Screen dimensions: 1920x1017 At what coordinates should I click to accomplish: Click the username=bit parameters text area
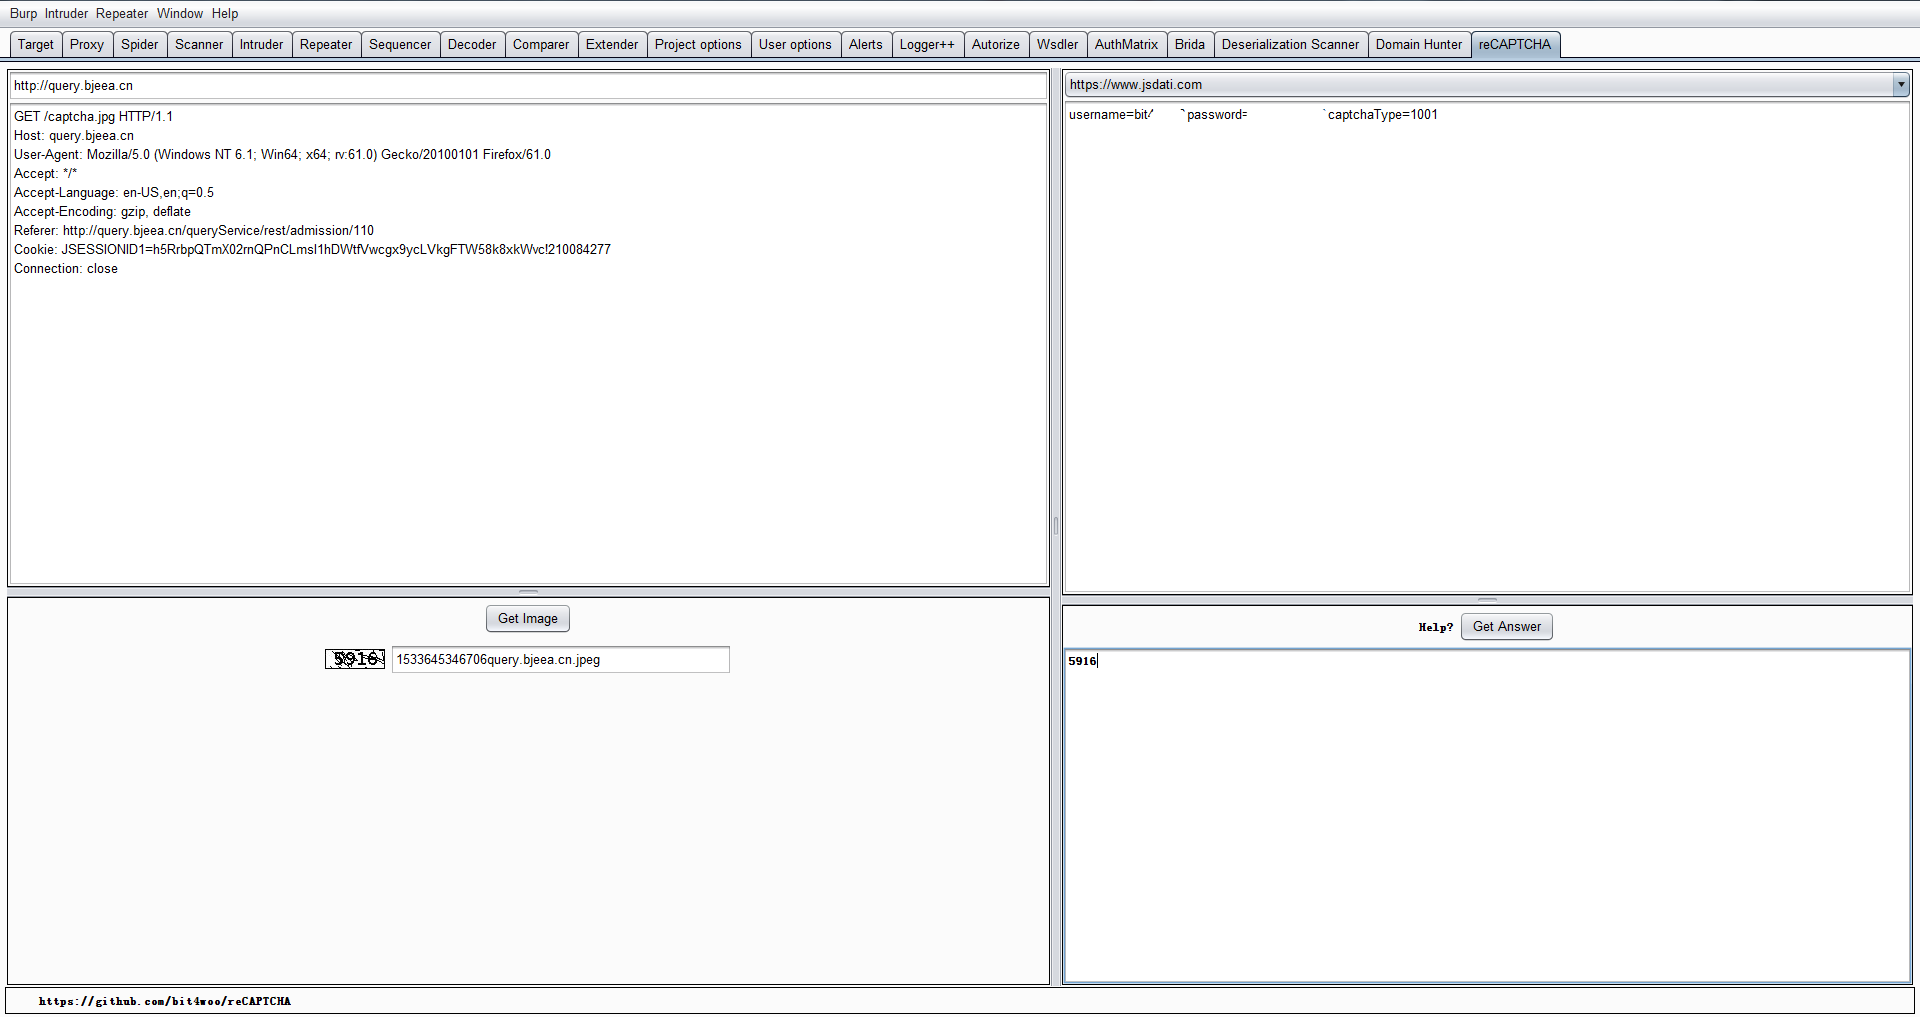point(1488,346)
